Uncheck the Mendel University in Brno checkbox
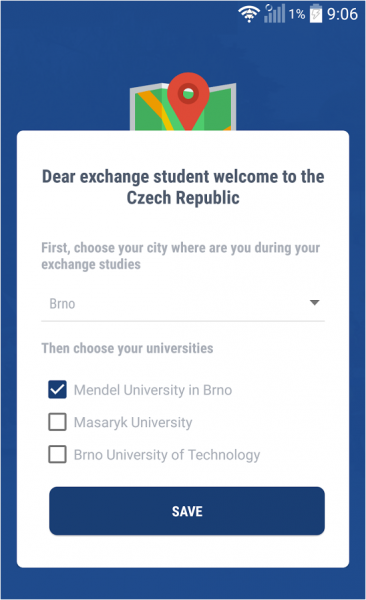Image resolution: width=366 pixels, height=600 pixels. coord(57,390)
